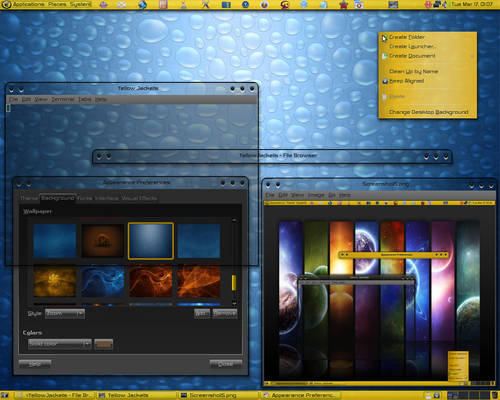Click the show desktop icon in bottom panel
The image size is (500, 400).
pos(5,395)
